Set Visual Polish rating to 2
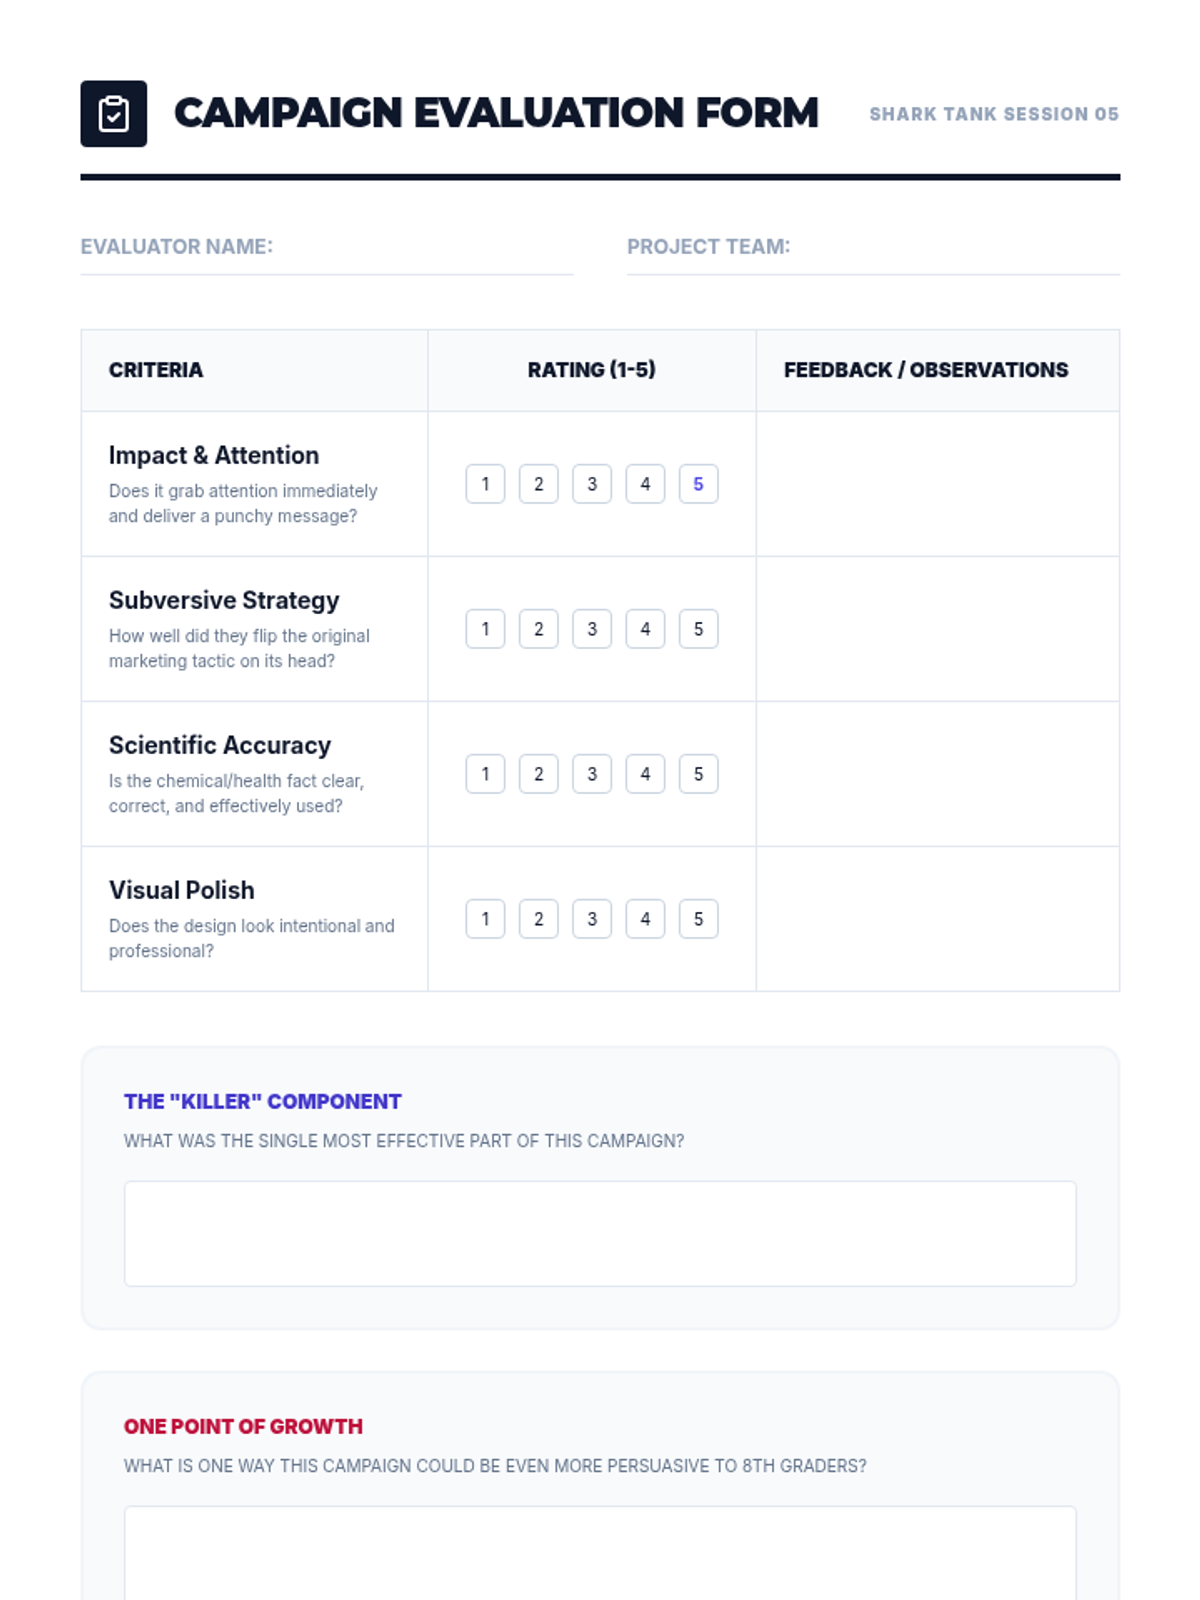The image size is (1200, 1600). point(538,919)
